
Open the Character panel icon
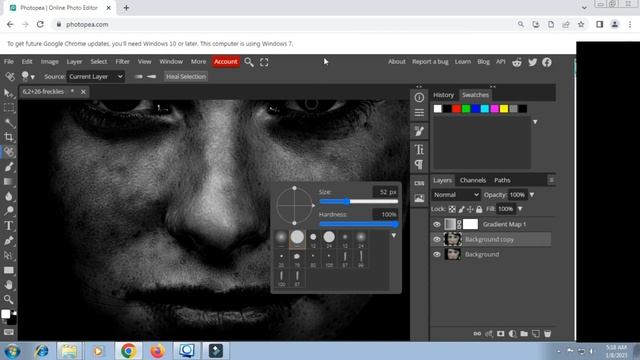pyautogui.click(x=419, y=149)
